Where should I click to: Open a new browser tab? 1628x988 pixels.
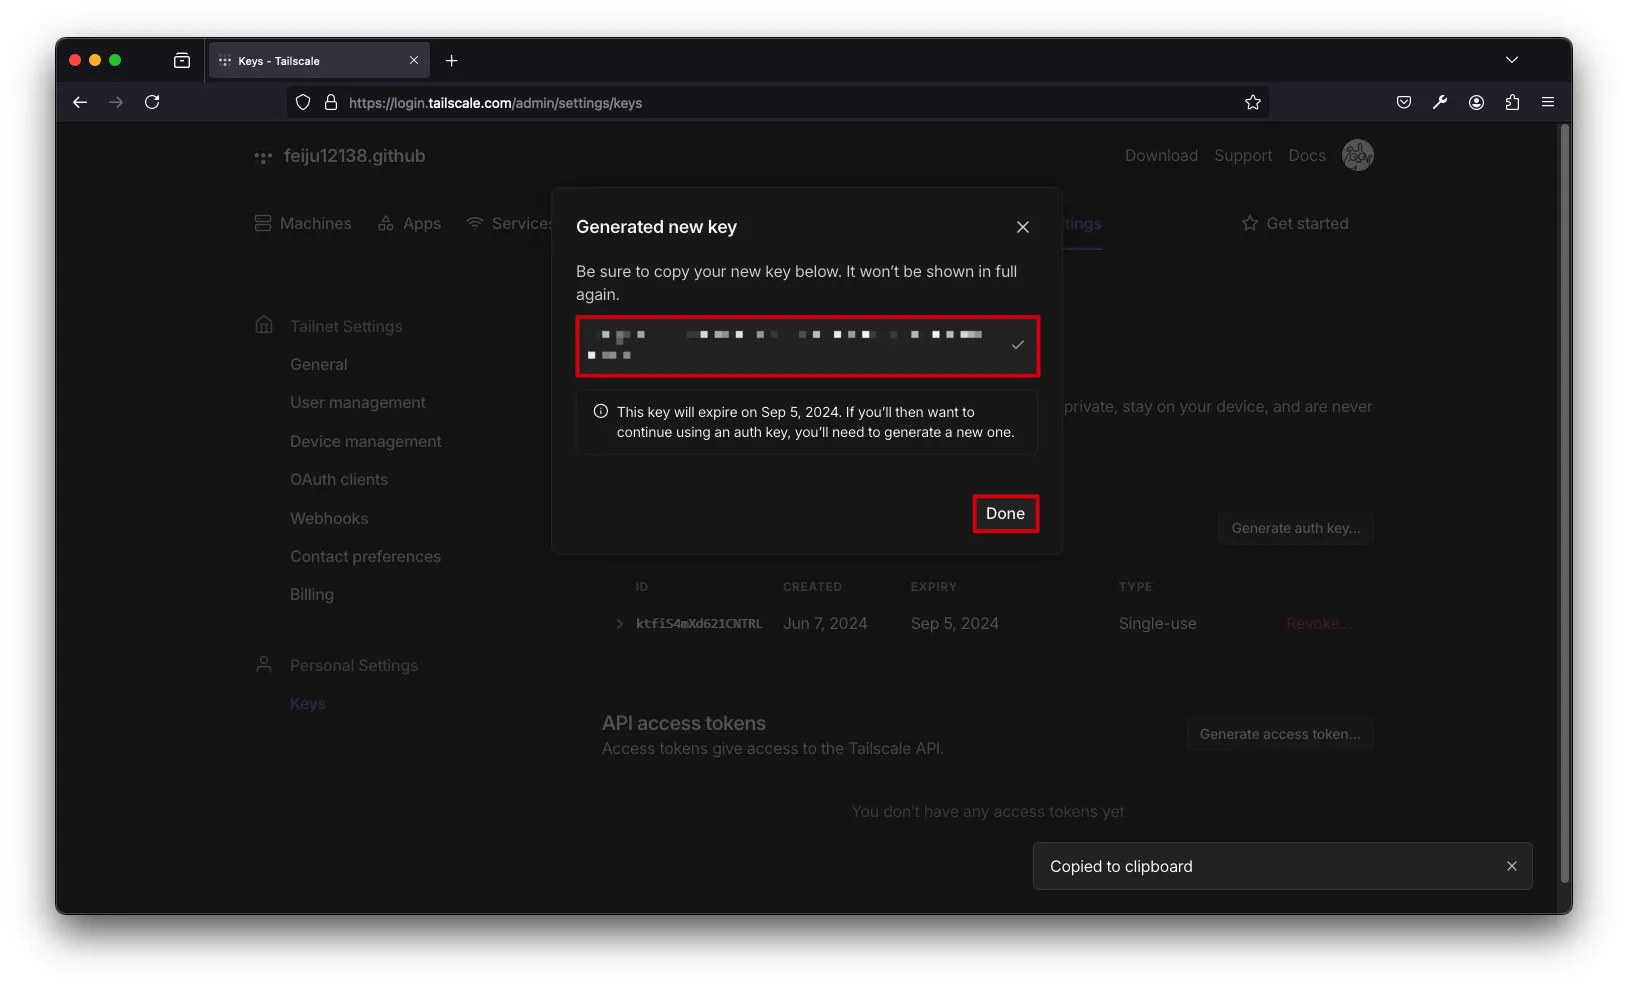[x=452, y=61]
